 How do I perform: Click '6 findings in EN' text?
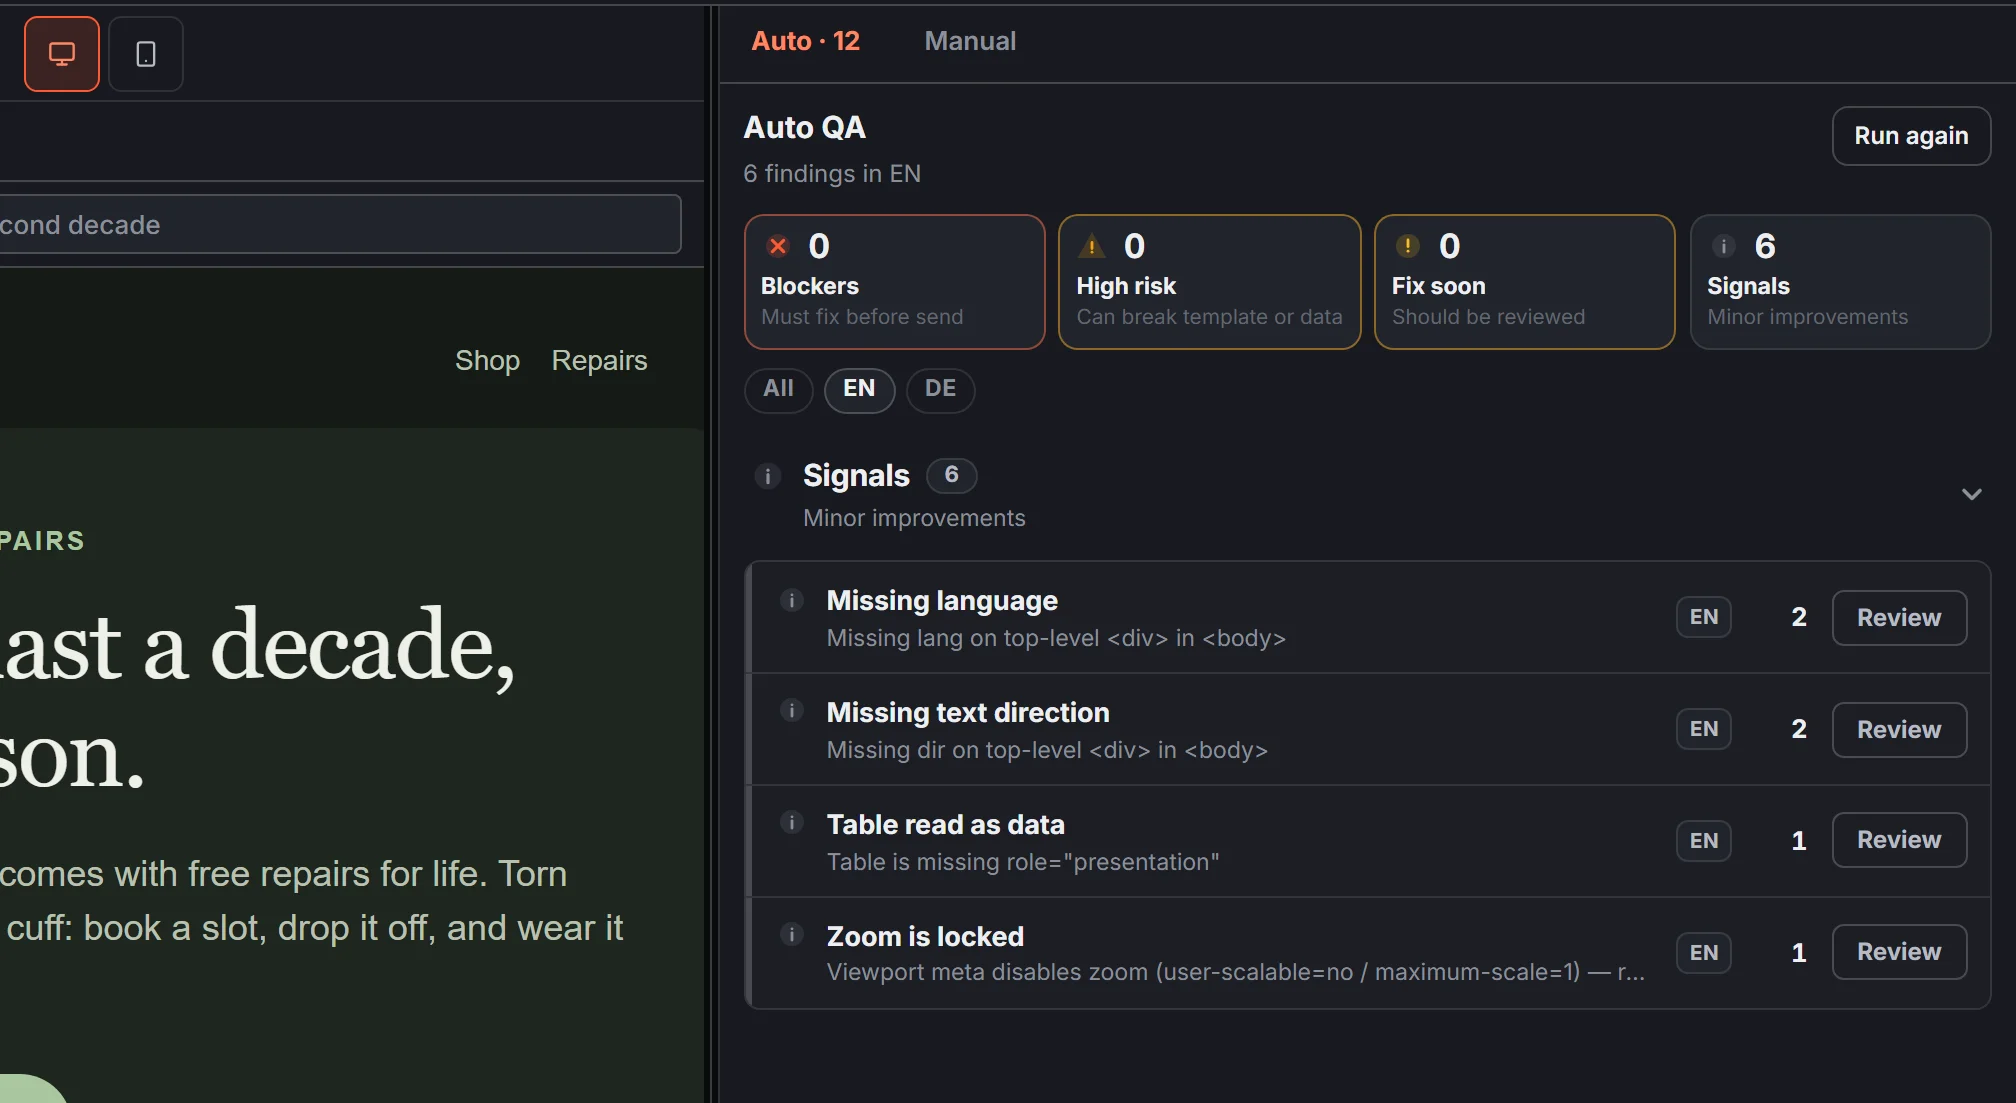click(x=832, y=174)
